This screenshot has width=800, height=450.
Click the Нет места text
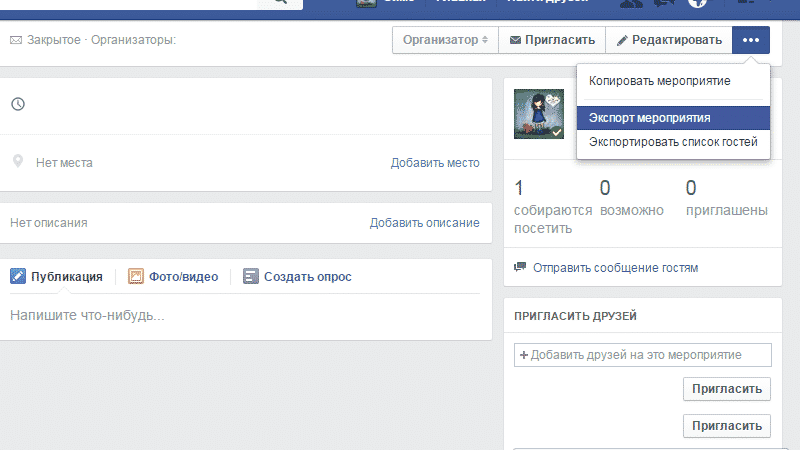pos(64,163)
